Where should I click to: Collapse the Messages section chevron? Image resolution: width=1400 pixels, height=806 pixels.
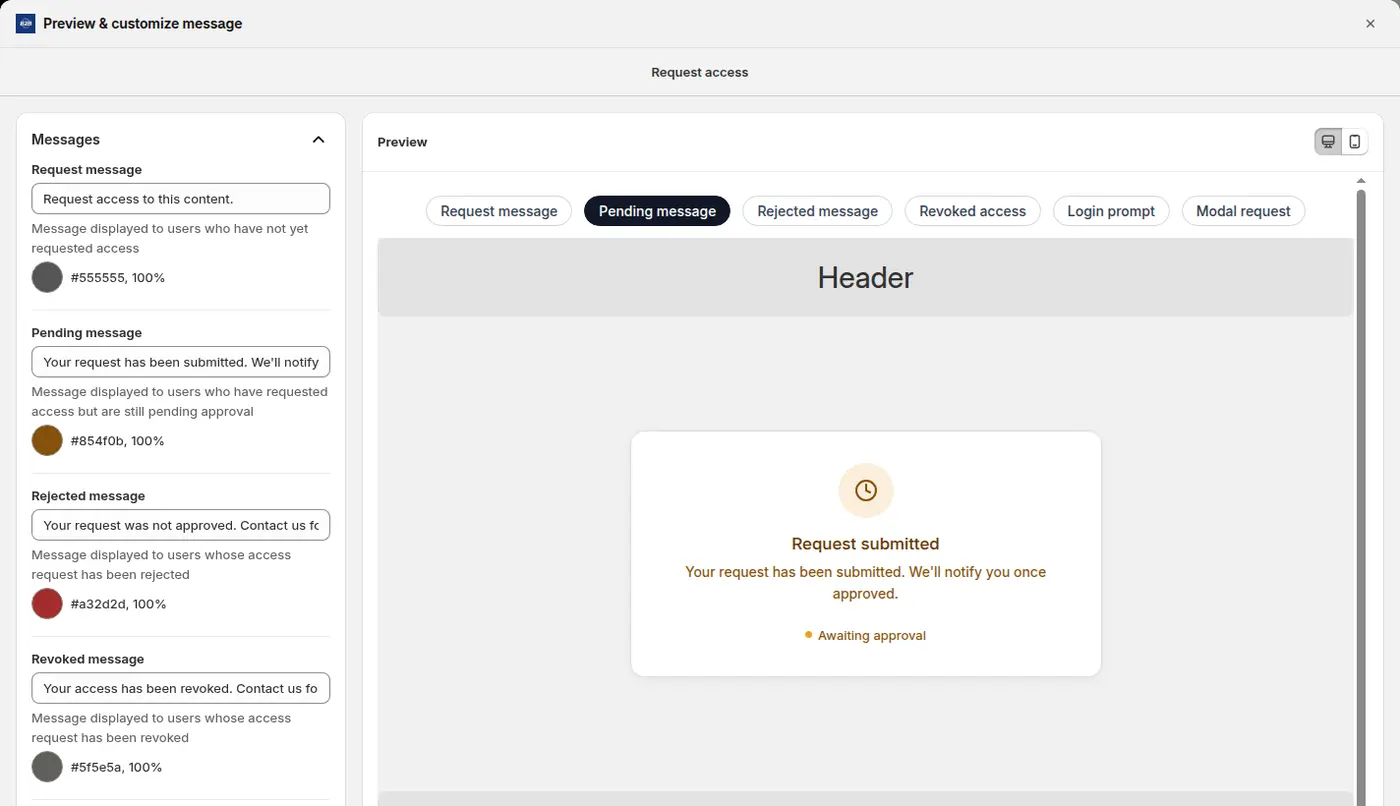tap(318, 140)
